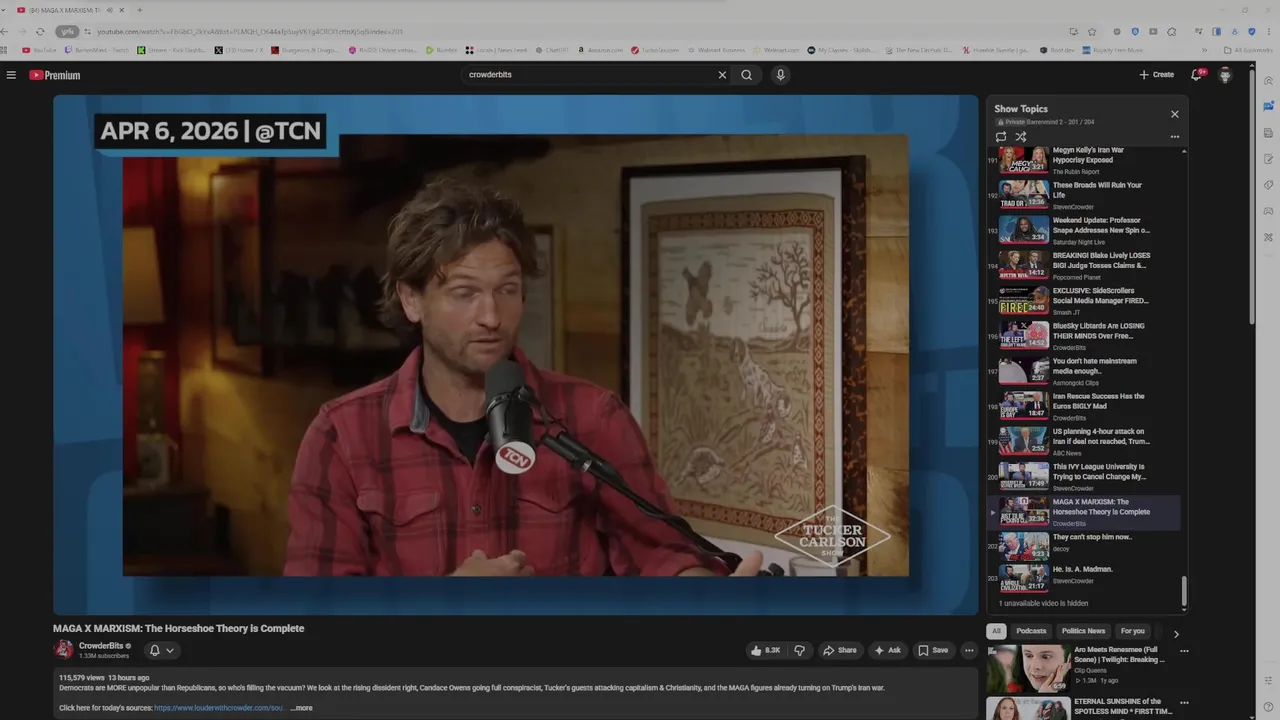Dislike the video

(799, 650)
